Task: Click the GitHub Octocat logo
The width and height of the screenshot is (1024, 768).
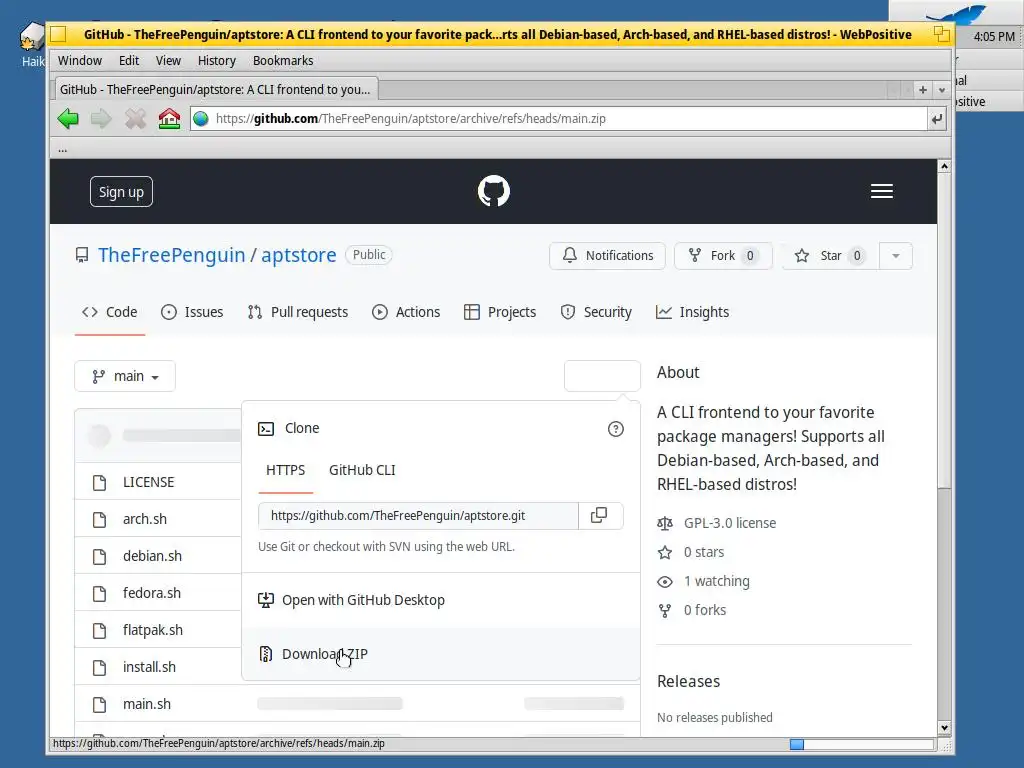Action: point(494,191)
